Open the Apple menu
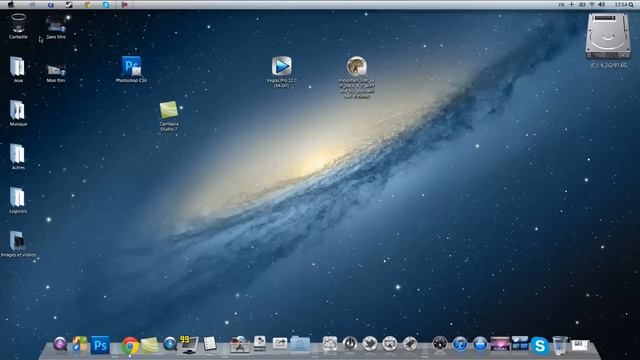 [x=11, y=4]
